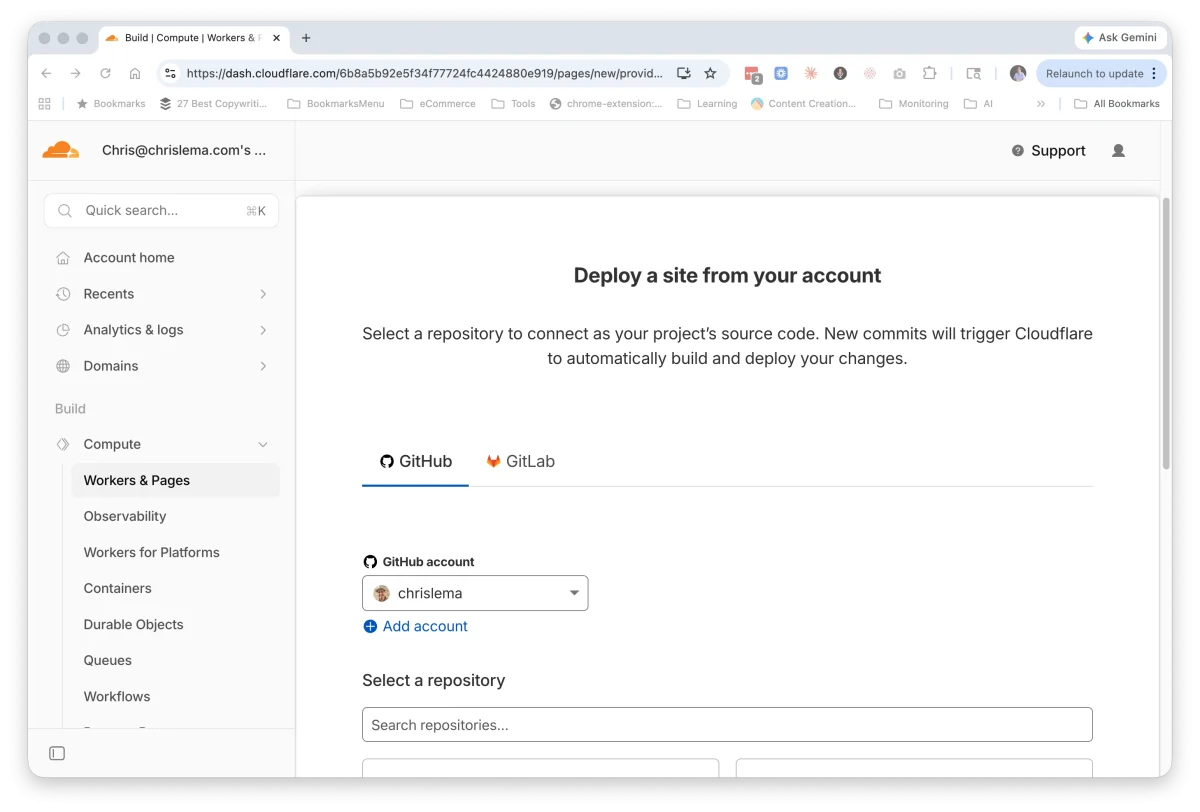Image resolution: width=1200 pixels, height=812 pixels.
Task: Open Containers in sidebar
Action: point(117,588)
